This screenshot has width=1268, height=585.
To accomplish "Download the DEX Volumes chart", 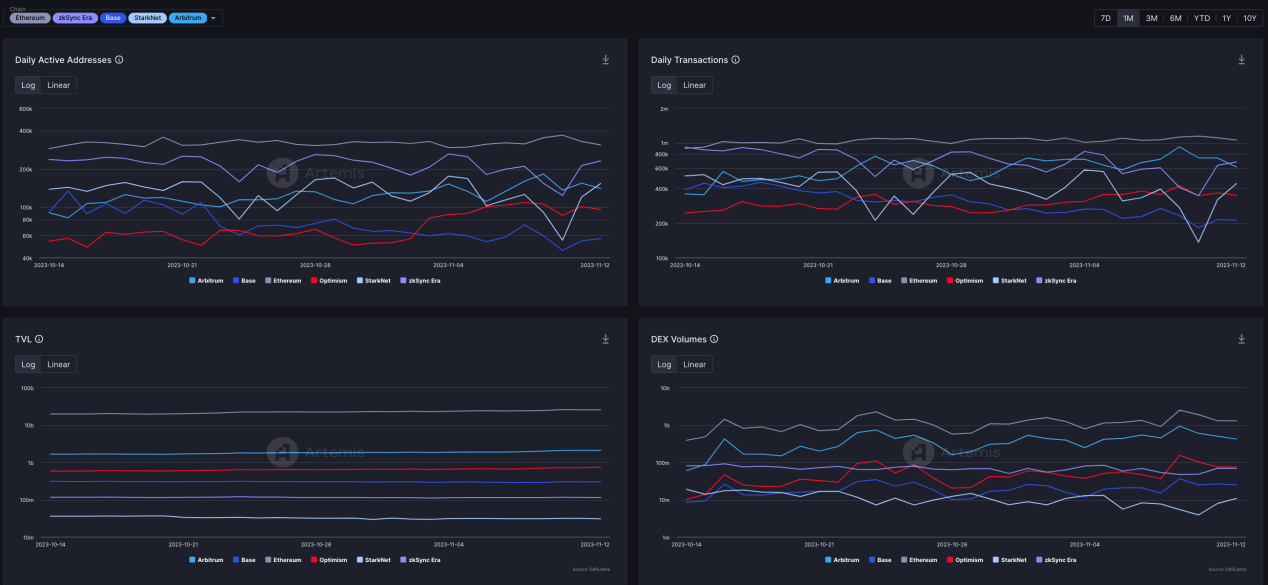I will 1241,339.
